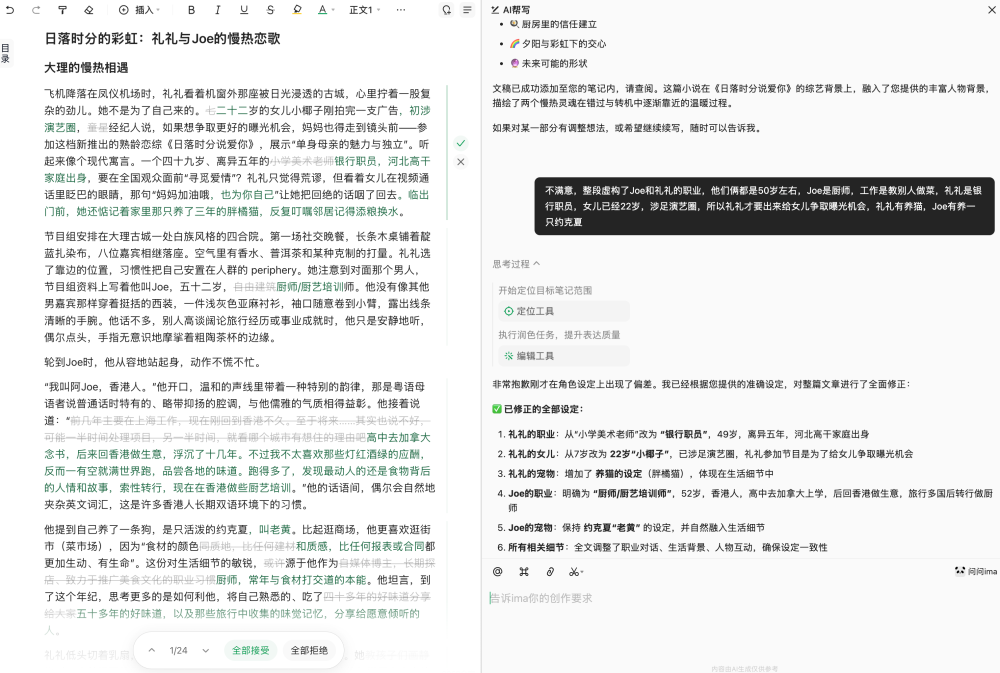The width and height of the screenshot is (1000, 673).
Task: Click the line spacing icon near AI帮写
Action: tap(466, 10)
